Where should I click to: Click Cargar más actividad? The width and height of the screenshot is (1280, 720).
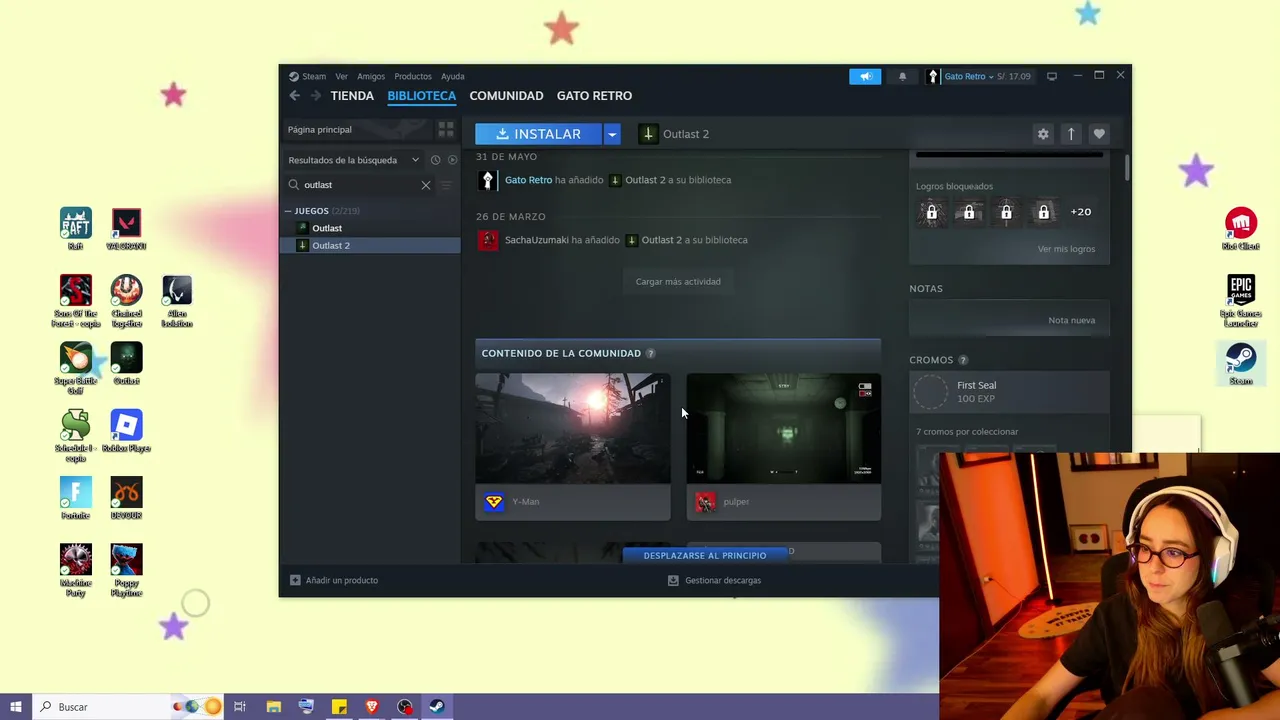(678, 281)
